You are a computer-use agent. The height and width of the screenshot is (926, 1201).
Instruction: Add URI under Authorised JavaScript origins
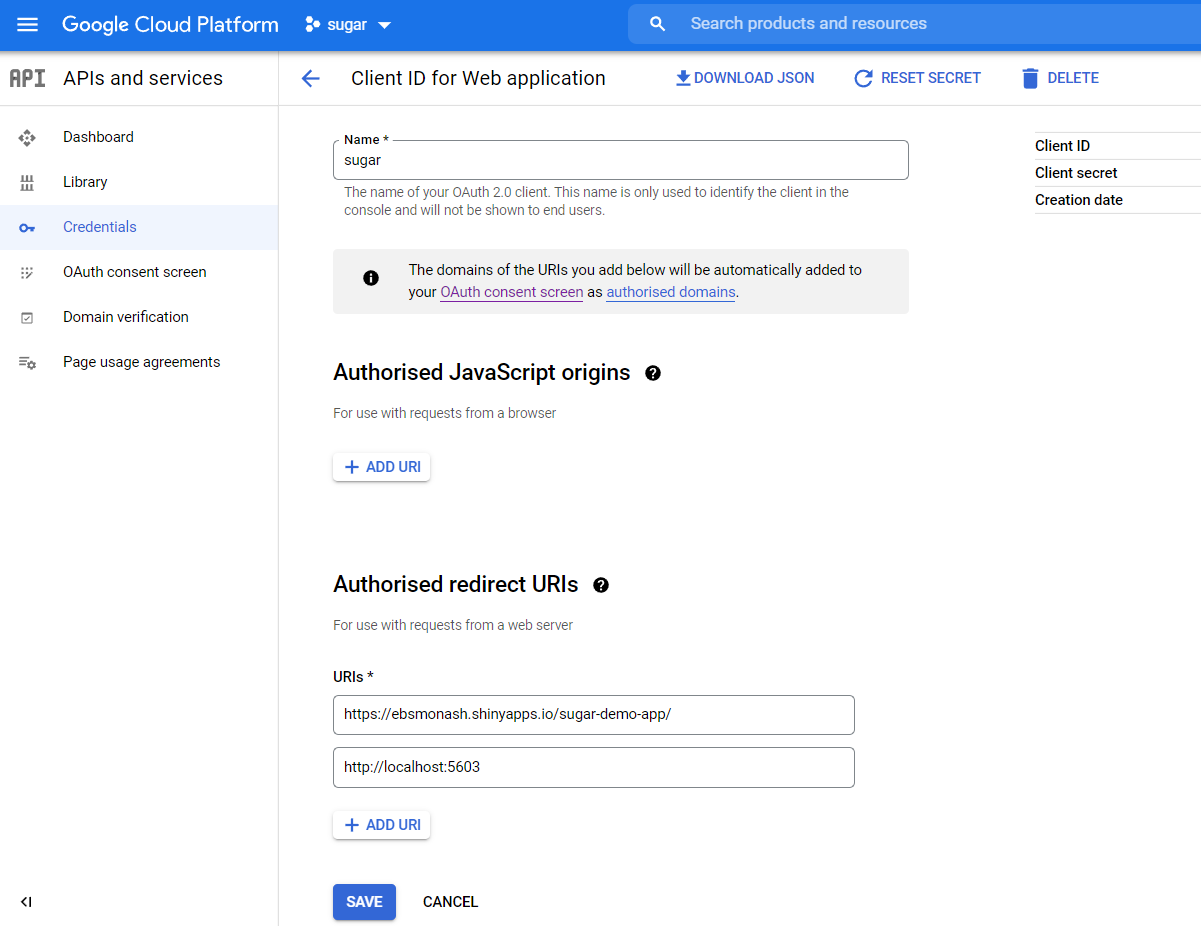[x=381, y=467]
